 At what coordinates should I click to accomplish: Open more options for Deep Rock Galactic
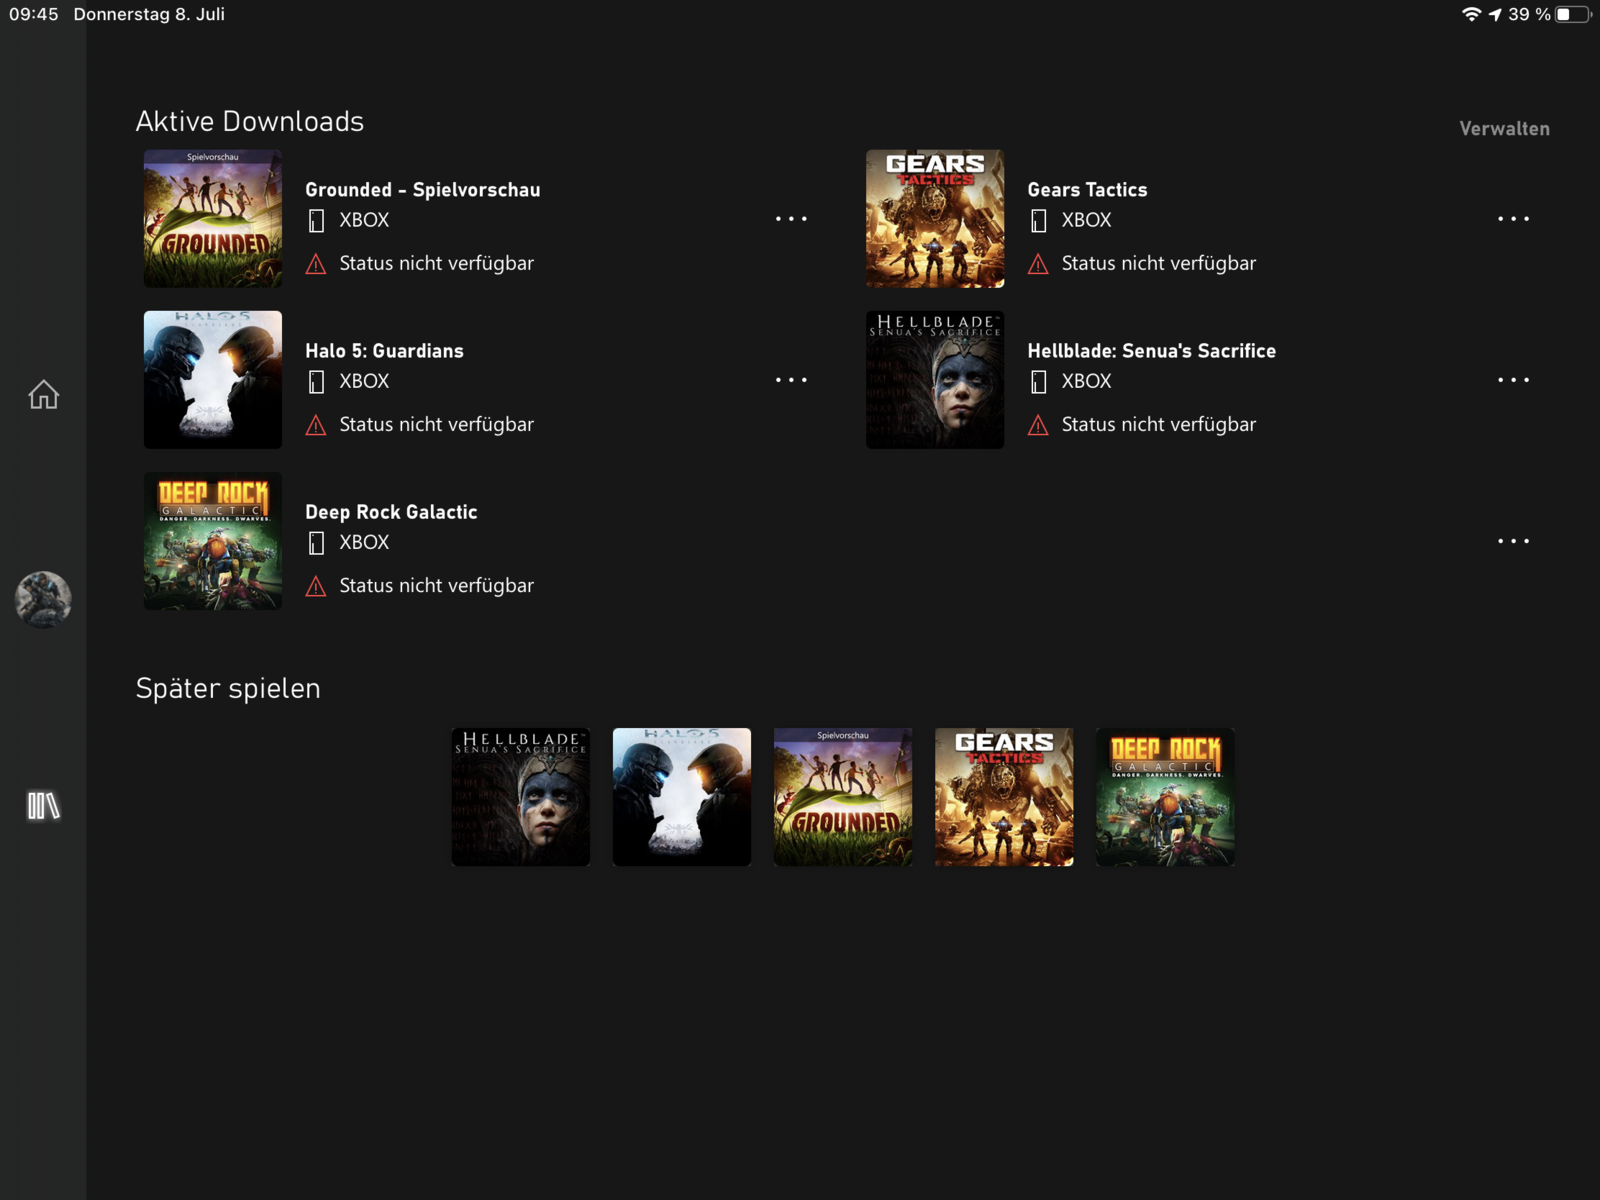[x=1513, y=541]
